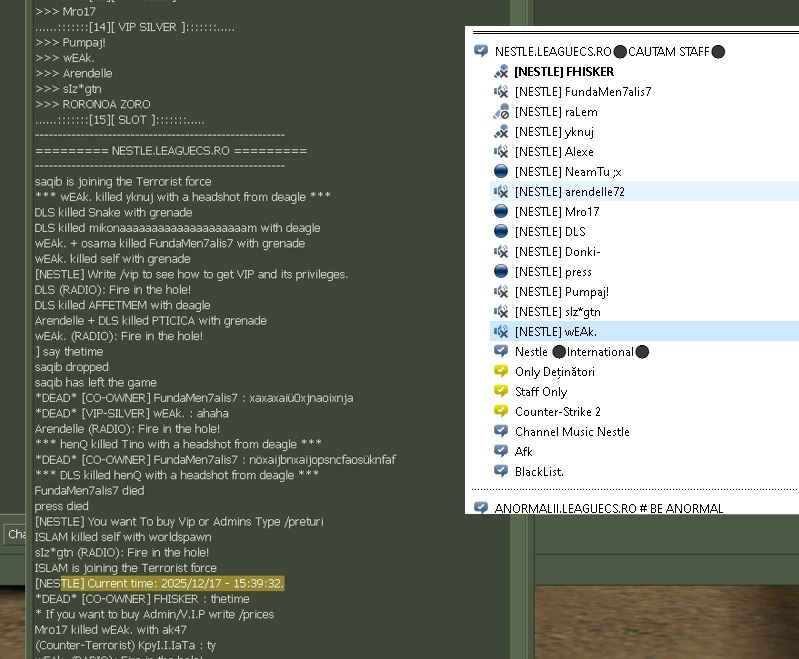Click yellow channel icon of Only Deținători
799x659 pixels.
pos(501,371)
